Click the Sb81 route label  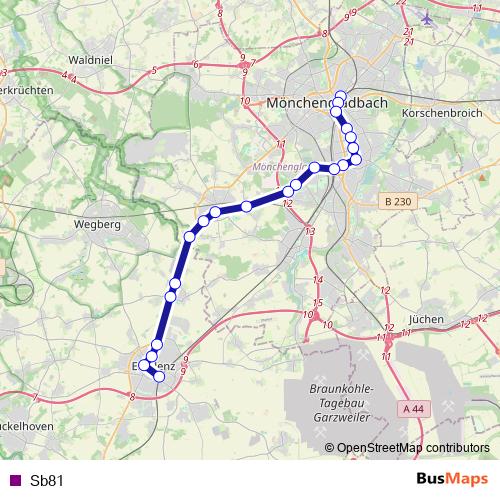pos(47,480)
